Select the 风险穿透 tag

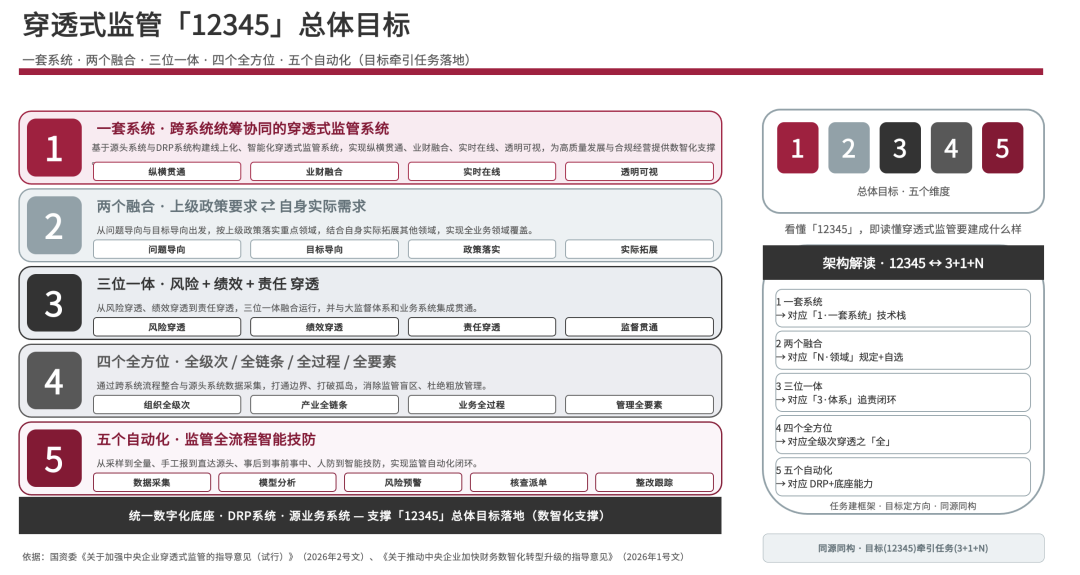pos(167,327)
